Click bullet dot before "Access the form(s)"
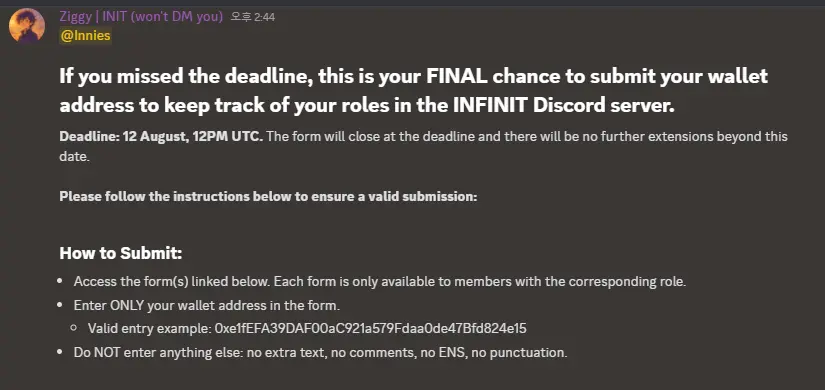Image resolution: width=825 pixels, height=390 pixels. pos(60,282)
